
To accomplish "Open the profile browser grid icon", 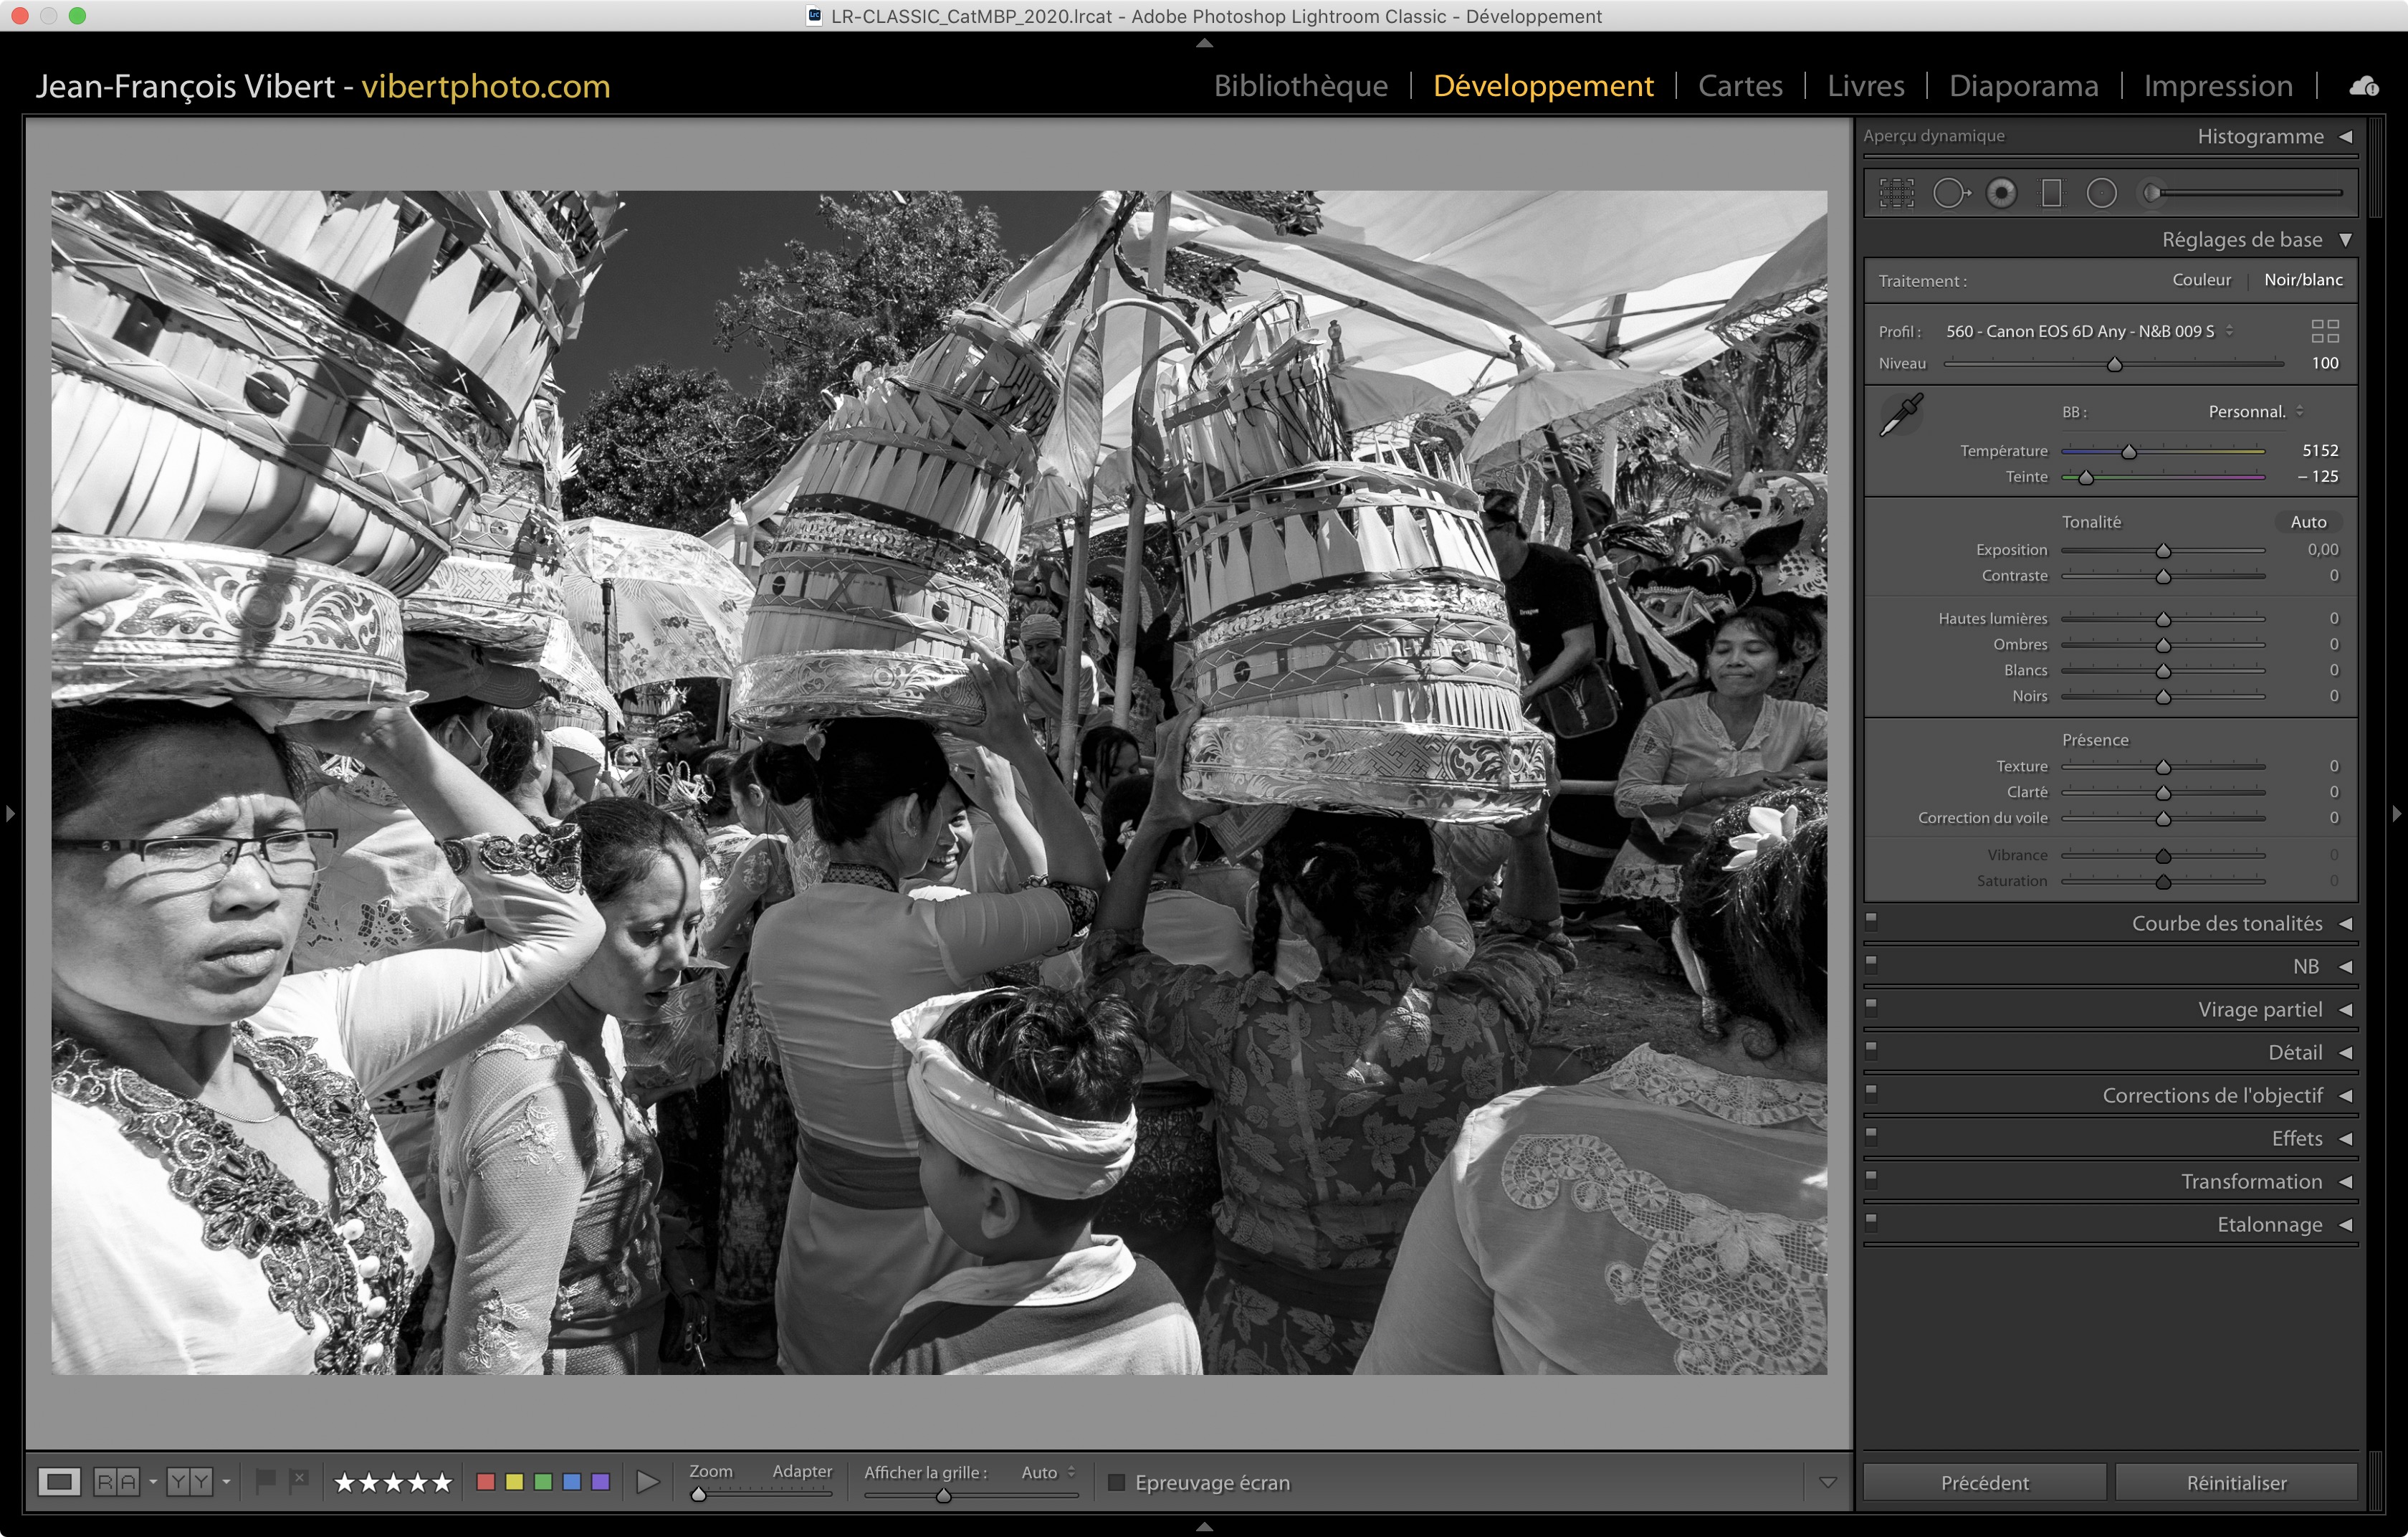I will point(2324,331).
